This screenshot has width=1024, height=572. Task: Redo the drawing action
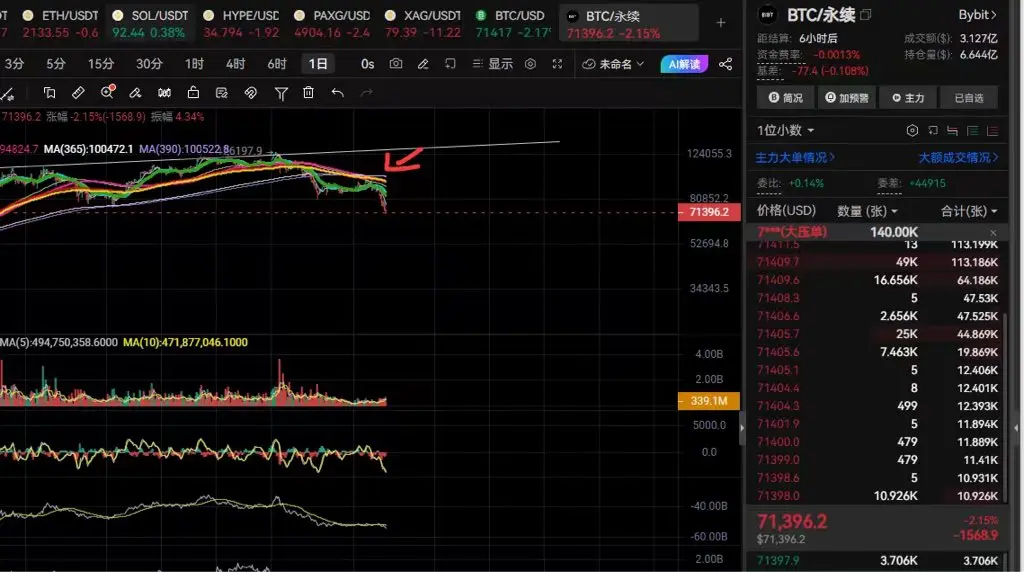[x=366, y=93]
